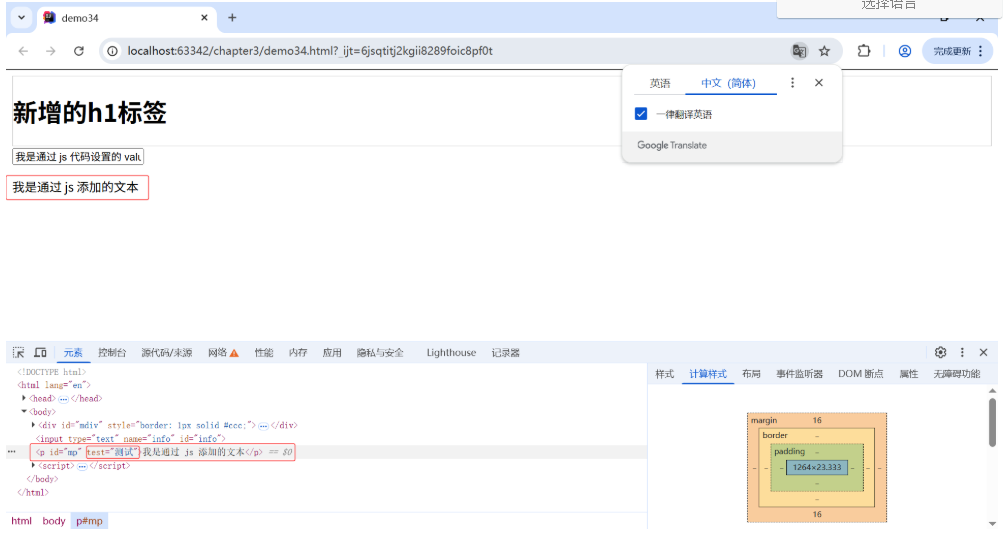Open the 无障碍功能 sidebar tab
The height and width of the screenshot is (537, 1003).
(x=956, y=374)
